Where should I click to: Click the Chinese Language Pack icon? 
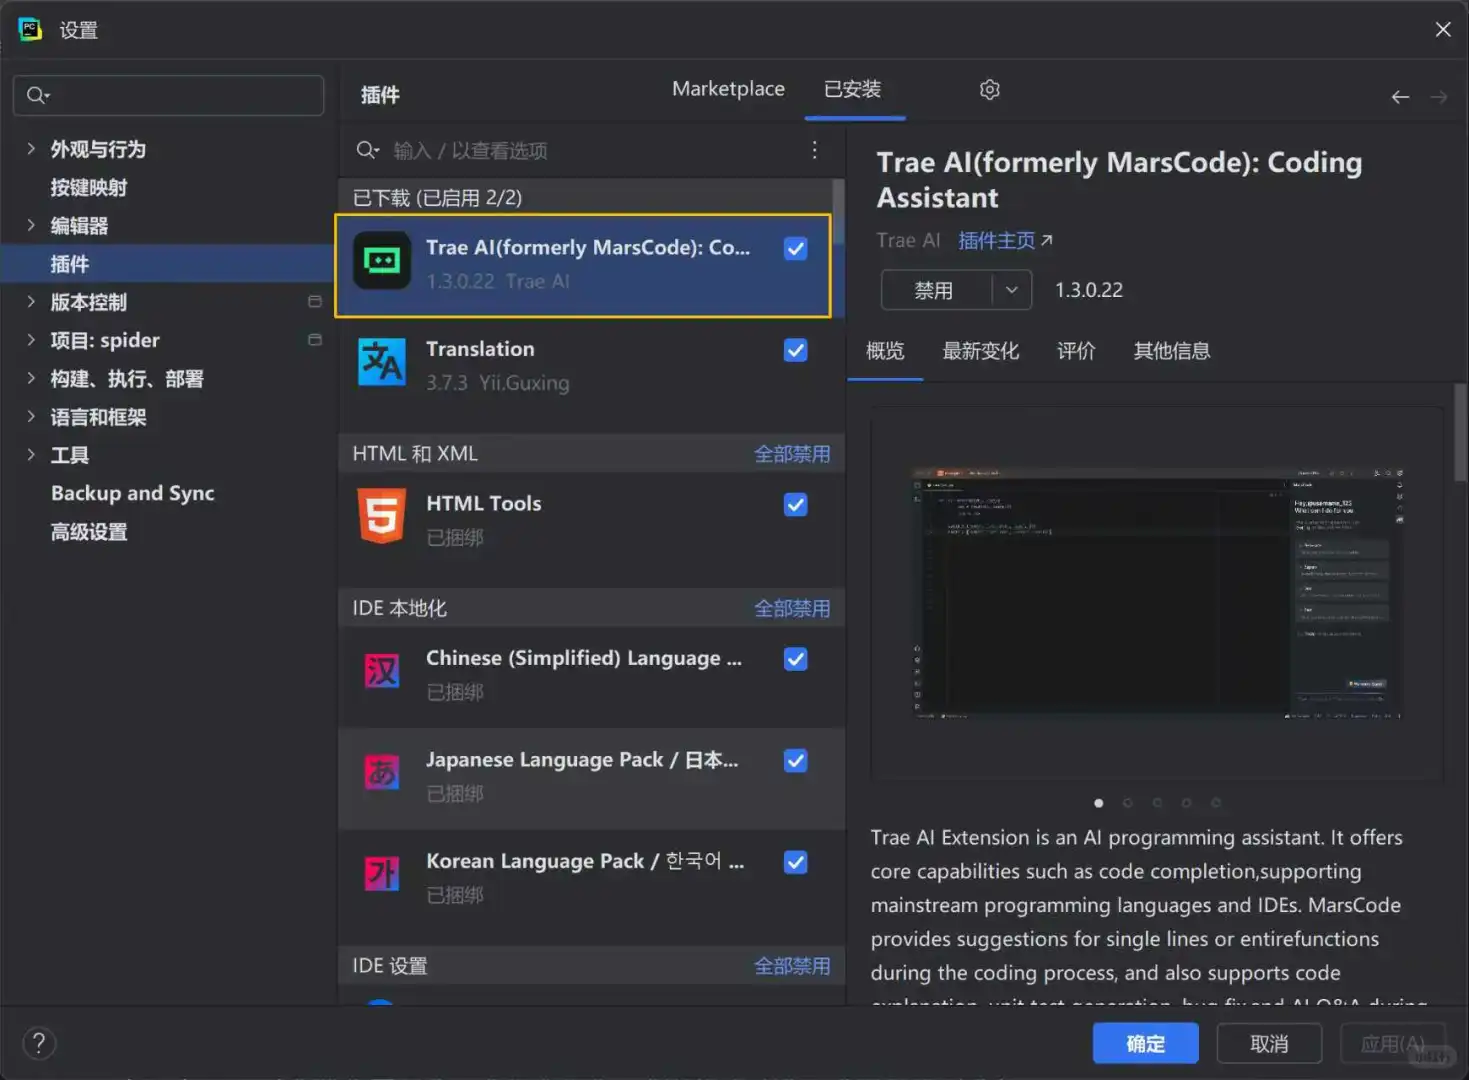[x=382, y=671]
